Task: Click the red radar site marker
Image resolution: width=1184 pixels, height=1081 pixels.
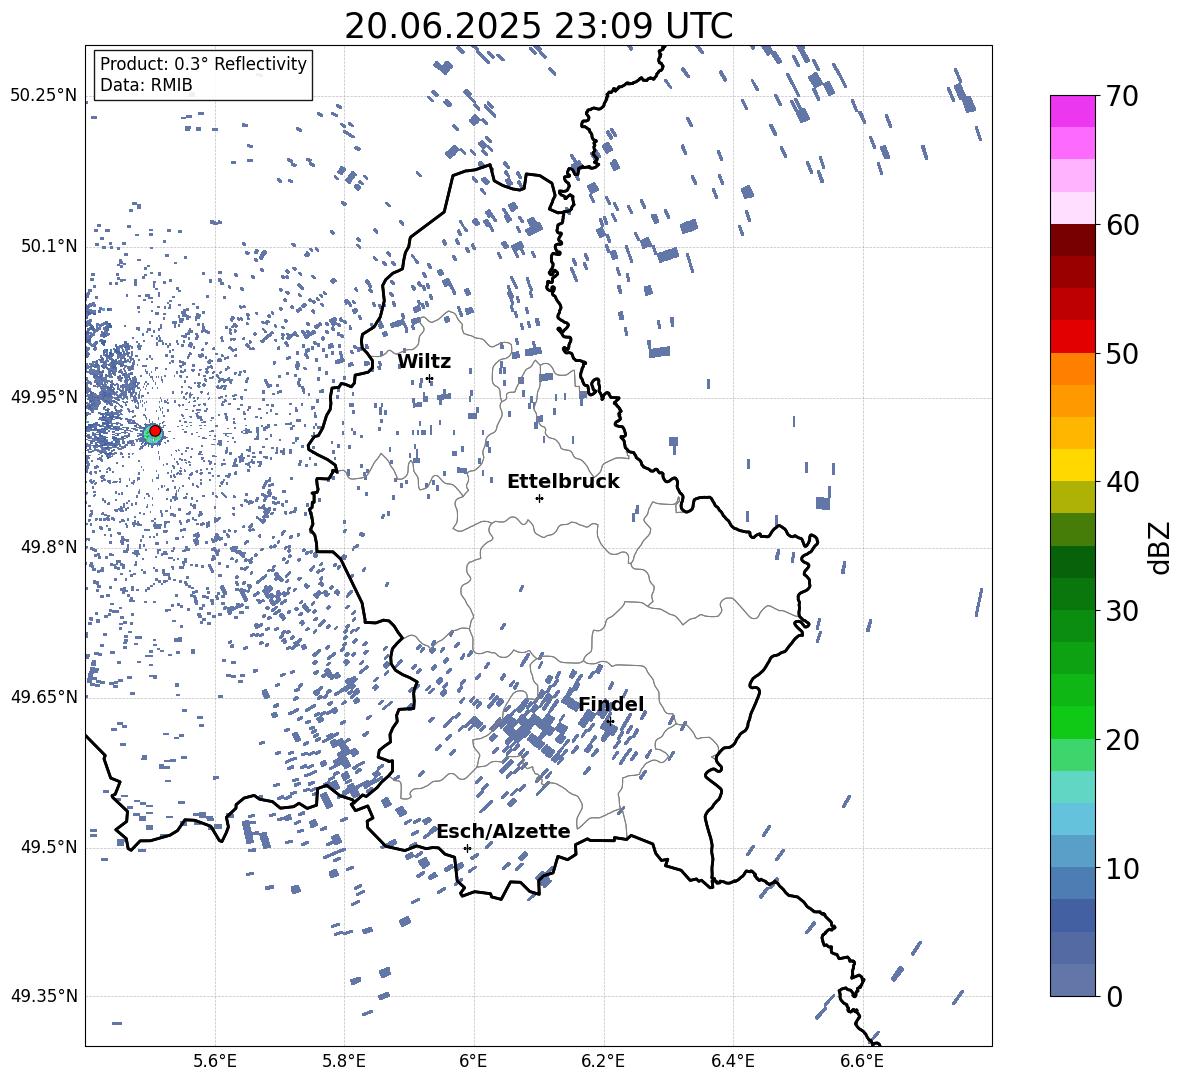Action: coord(155,431)
